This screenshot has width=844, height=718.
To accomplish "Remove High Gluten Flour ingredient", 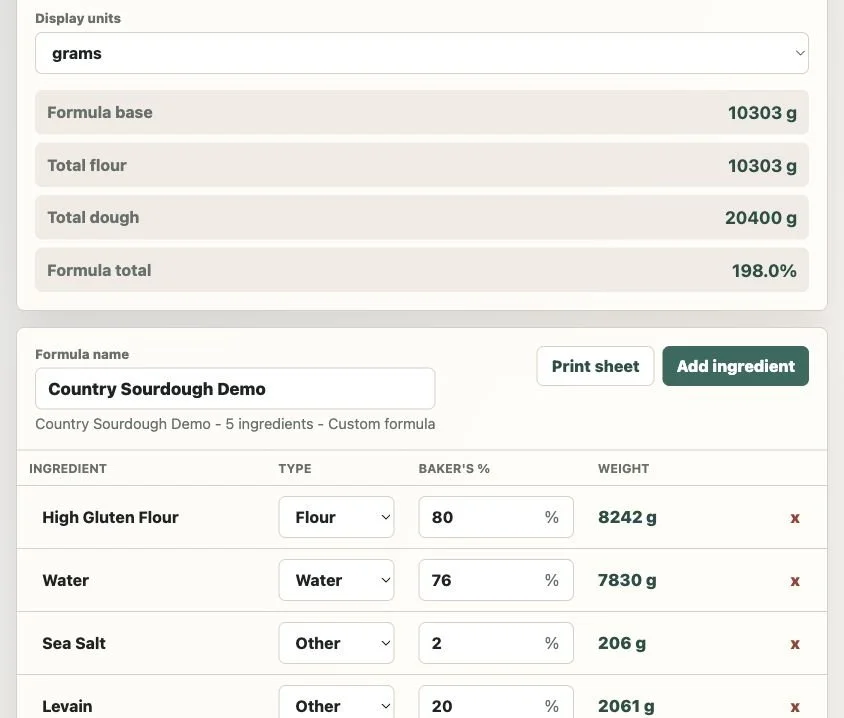I will click(794, 518).
